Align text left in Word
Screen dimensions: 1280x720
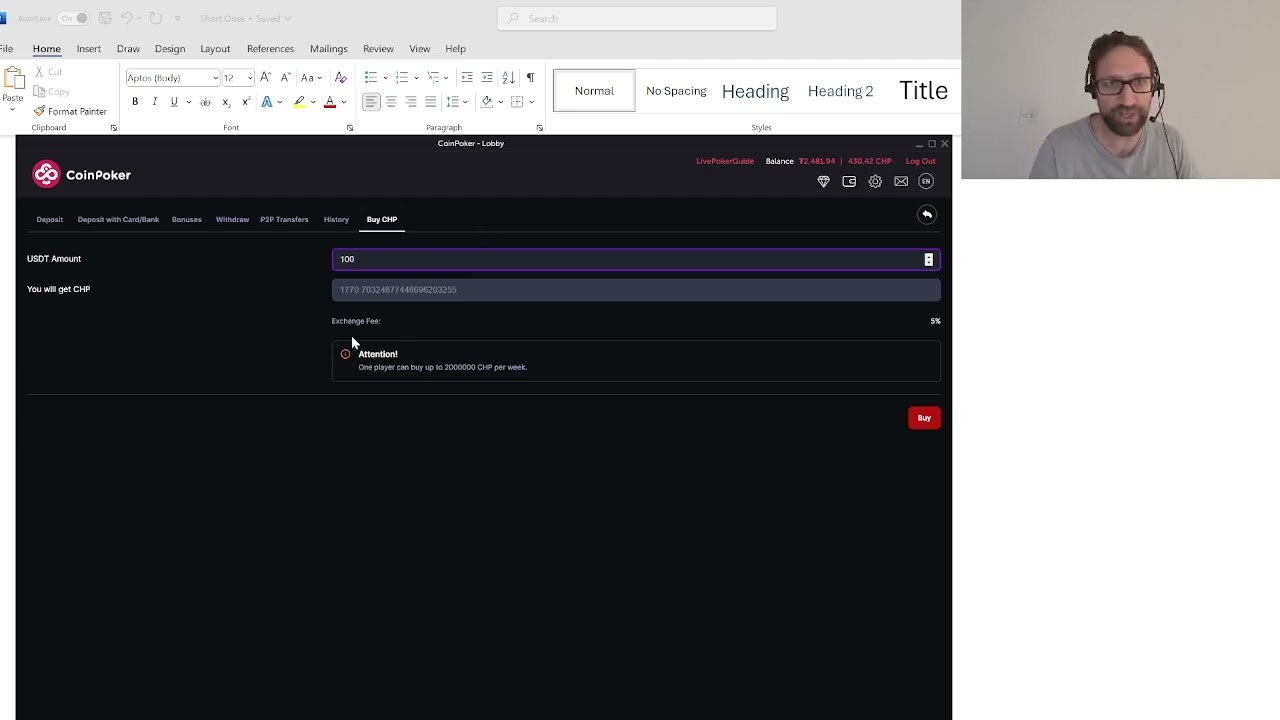pyautogui.click(x=371, y=102)
